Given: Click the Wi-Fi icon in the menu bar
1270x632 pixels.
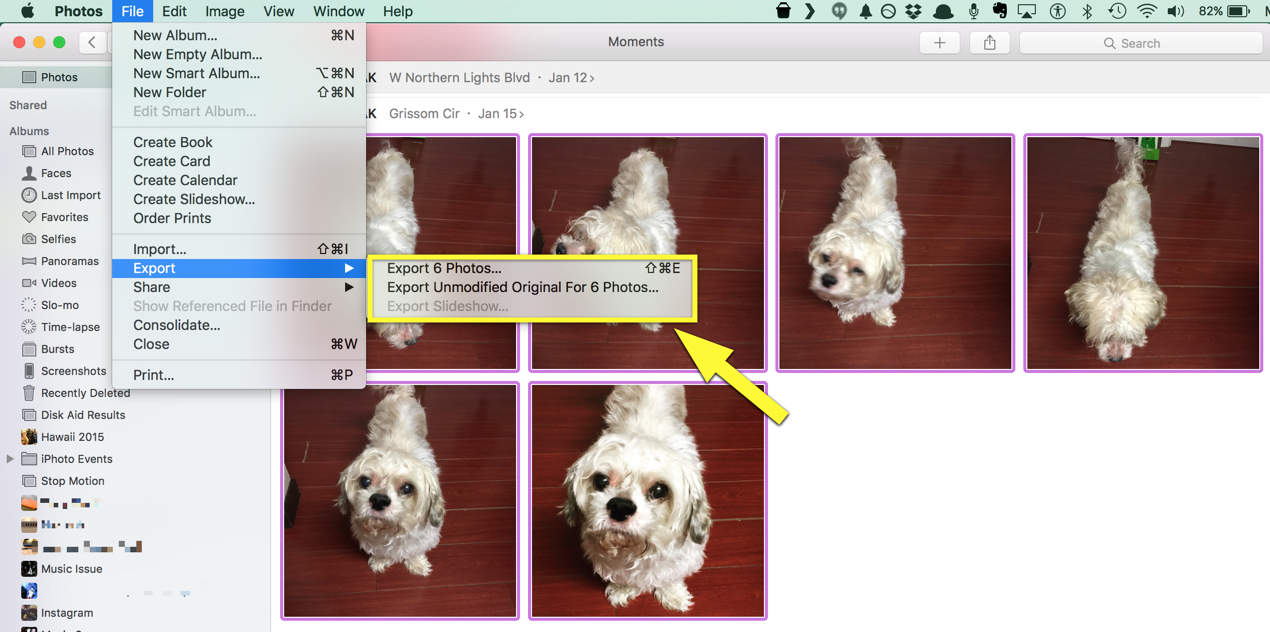Looking at the screenshot, I should (1146, 11).
